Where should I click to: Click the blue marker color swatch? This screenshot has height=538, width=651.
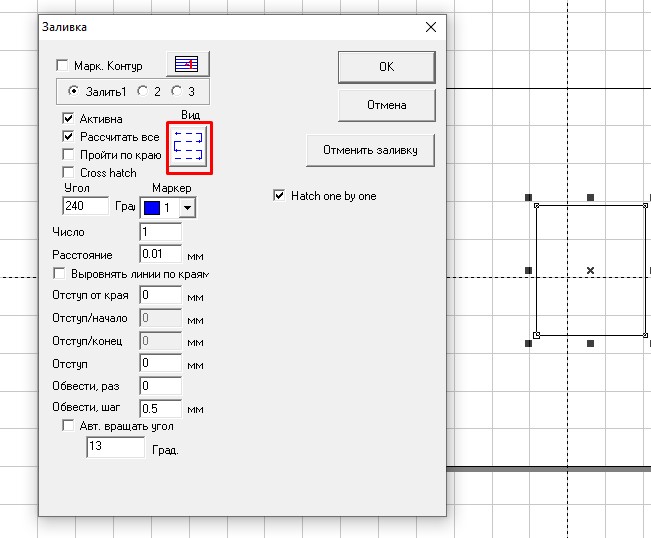point(152,207)
